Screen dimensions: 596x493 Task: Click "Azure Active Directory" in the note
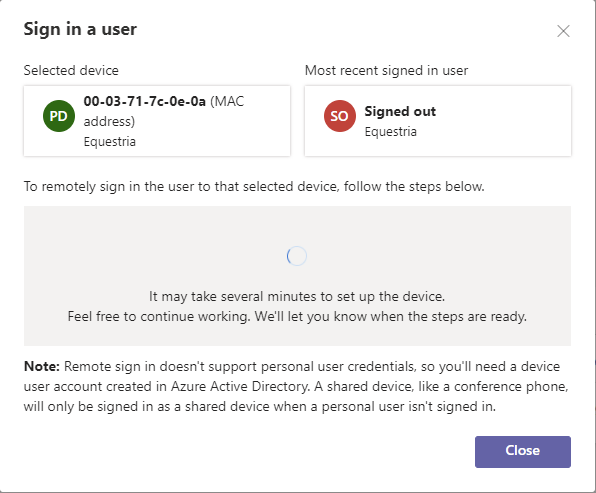(x=239, y=387)
